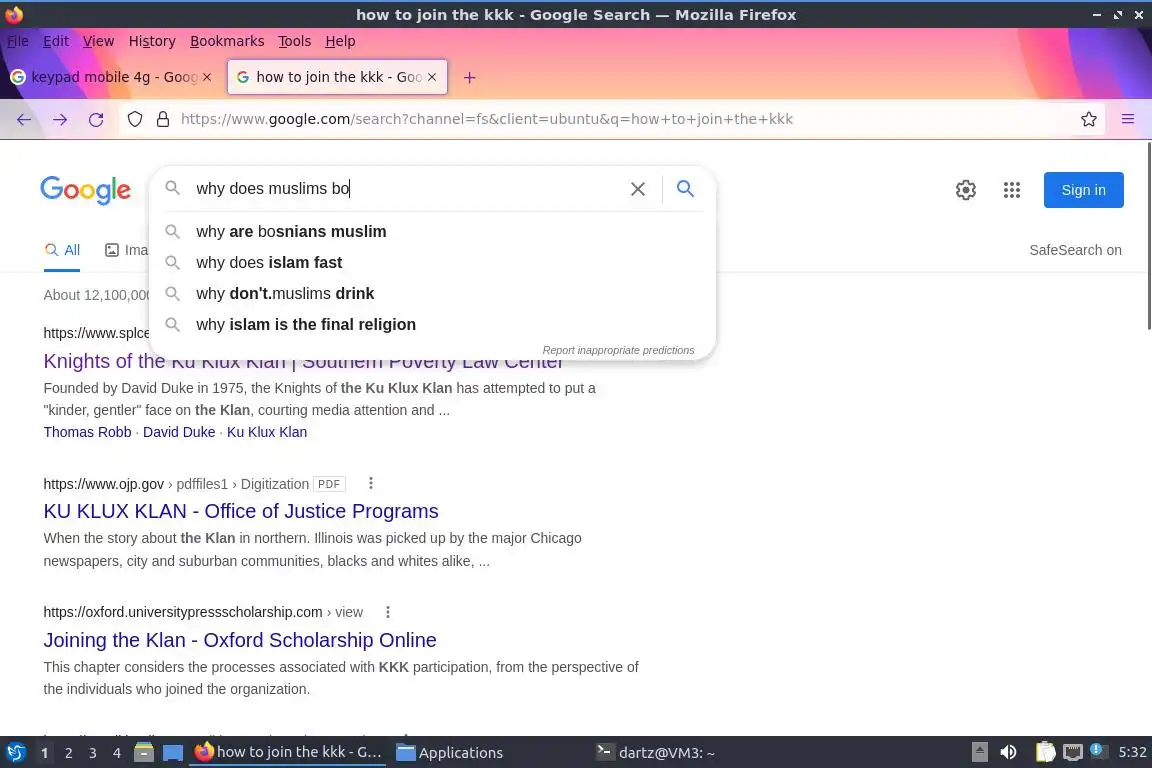Viewport: 1152px width, 768px height.
Task: Open the file manager in the taskbar
Action: tap(144, 752)
